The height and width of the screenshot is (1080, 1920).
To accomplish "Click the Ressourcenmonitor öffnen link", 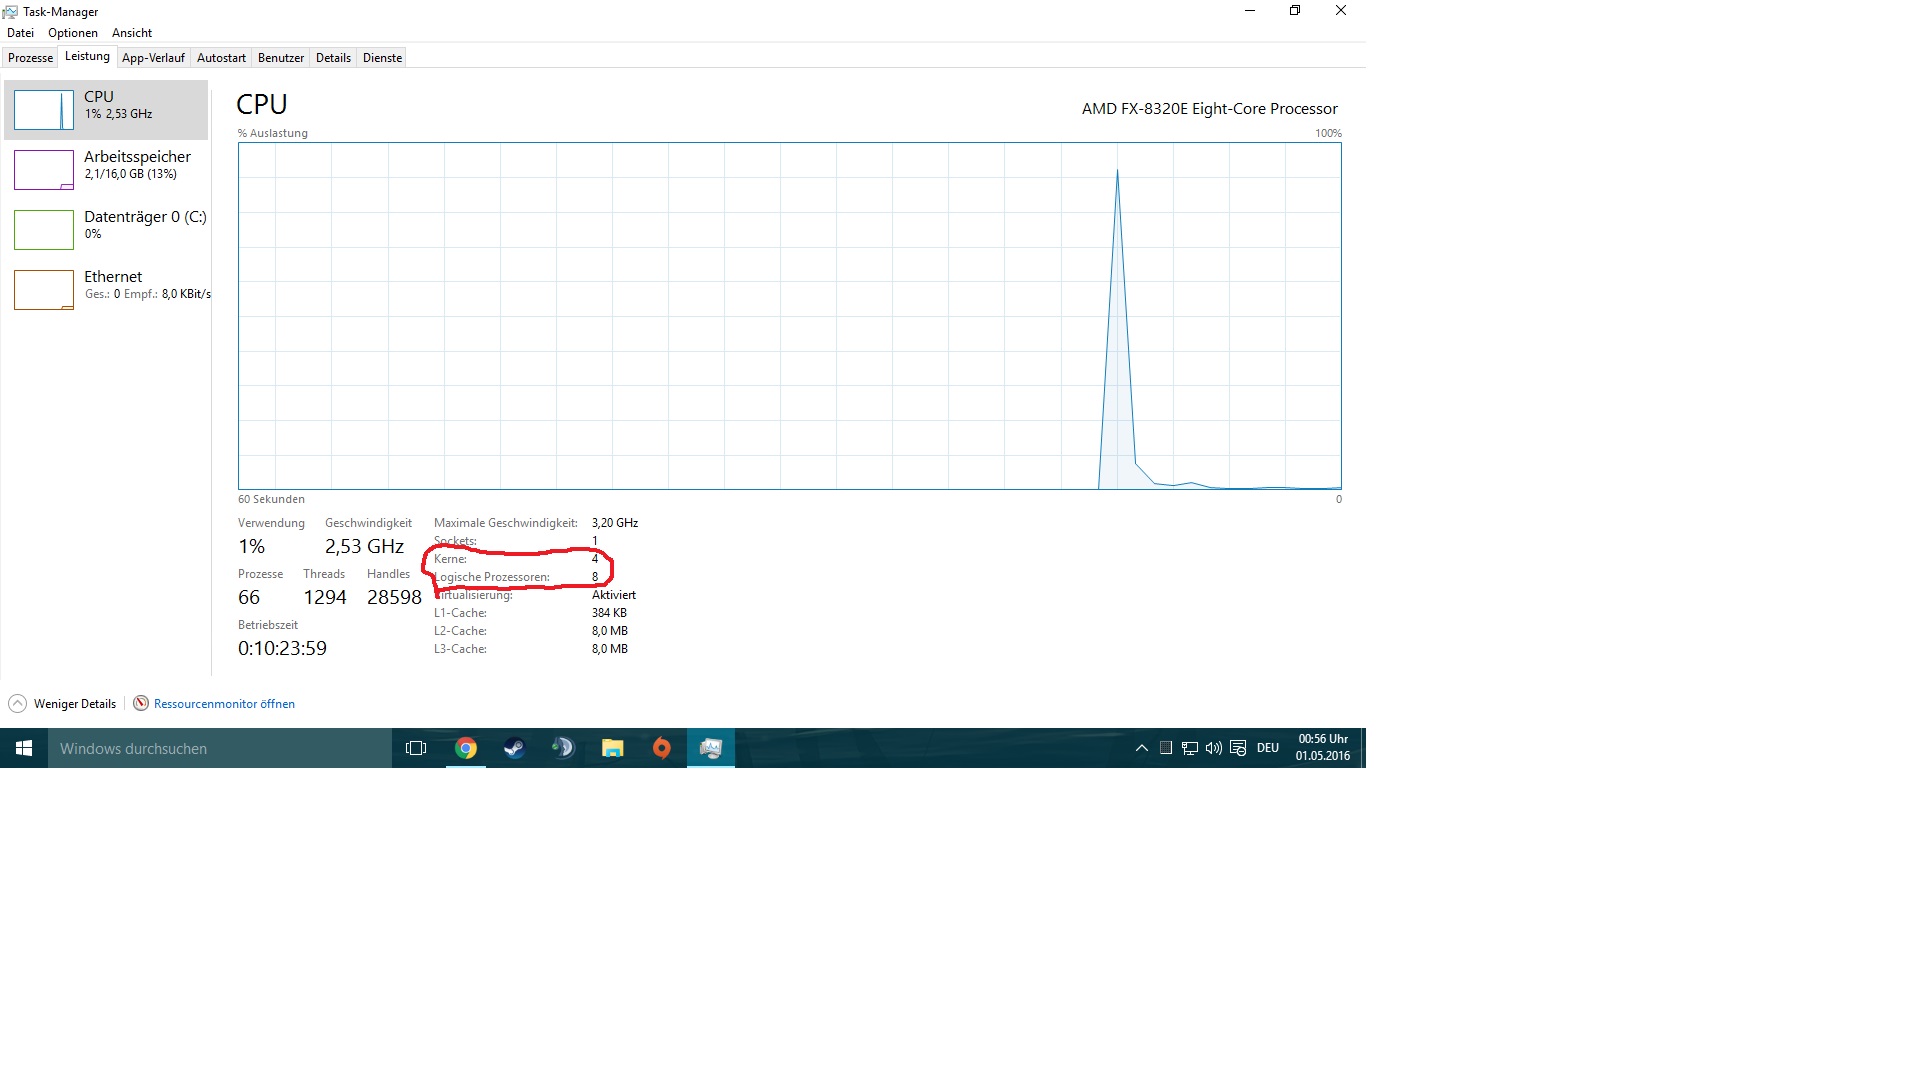I will [224, 704].
